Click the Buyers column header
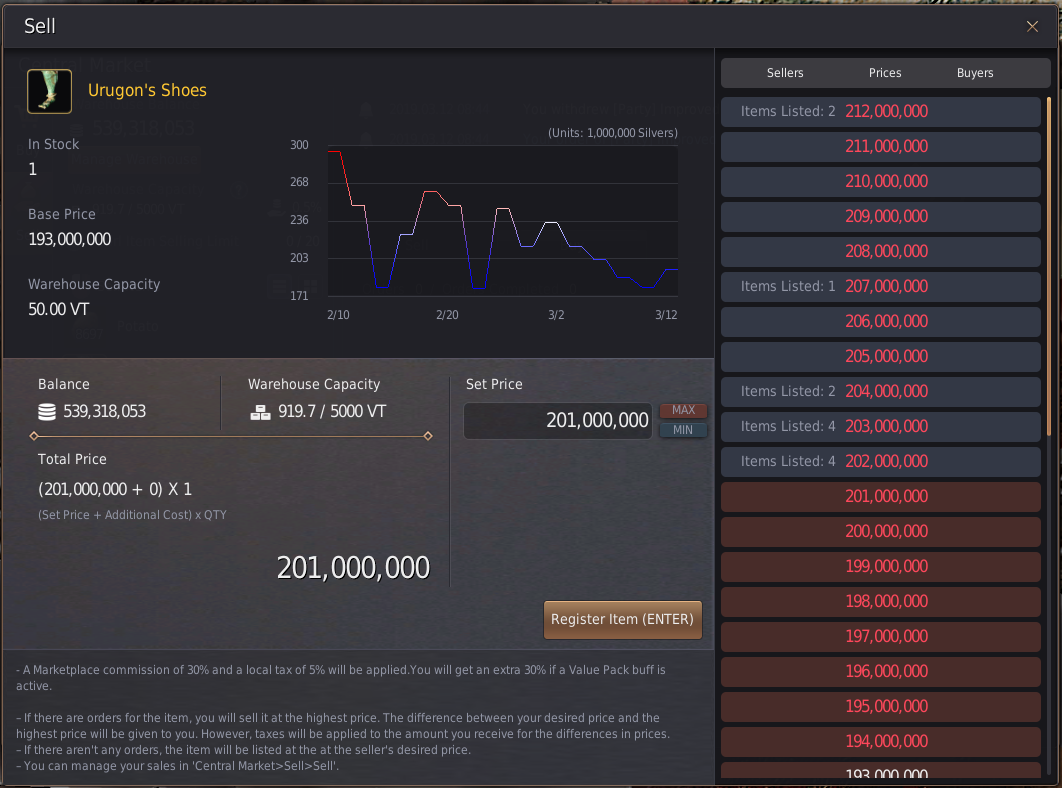The height and width of the screenshot is (788, 1062). click(975, 73)
